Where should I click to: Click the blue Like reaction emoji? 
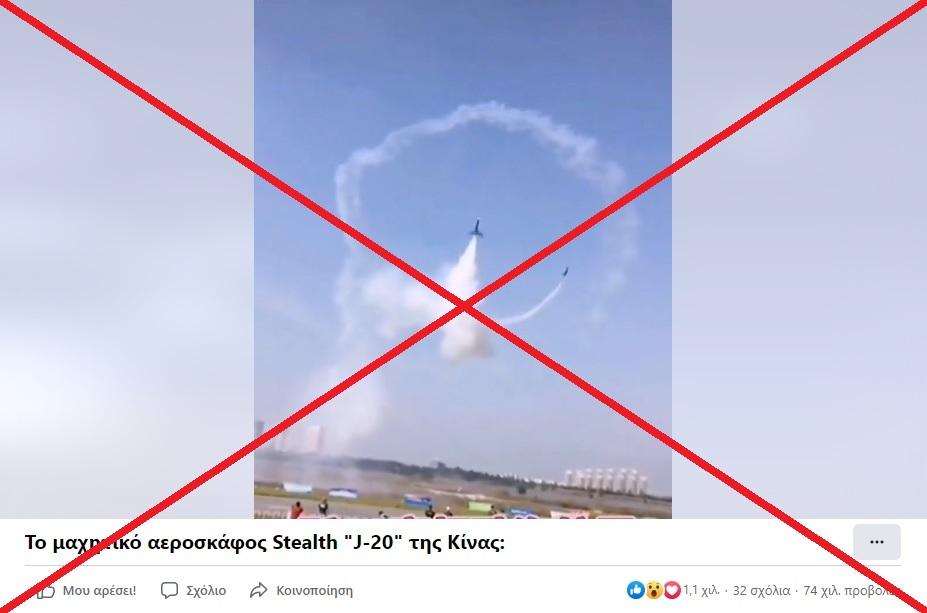[x=636, y=589]
